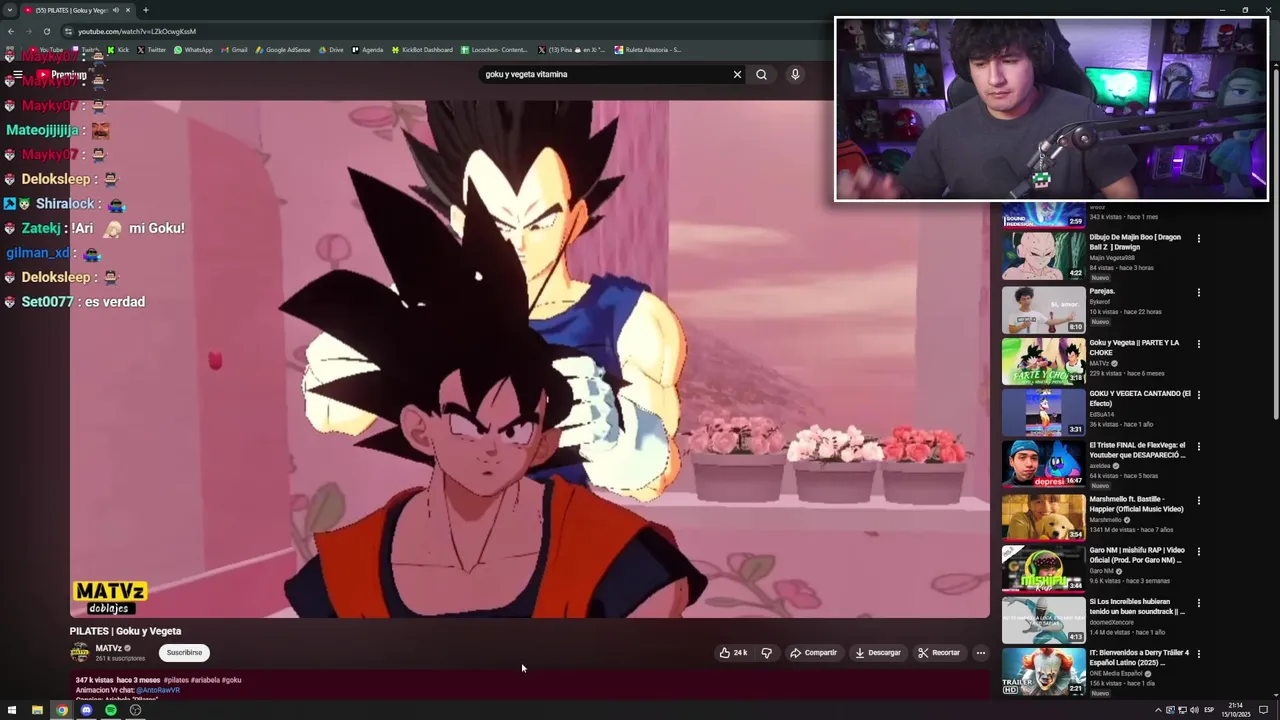Image resolution: width=1280 pixels, height=720 pixels.
Task: Open the @AntoRawVR mention link
Action: [x=158, y=690]
